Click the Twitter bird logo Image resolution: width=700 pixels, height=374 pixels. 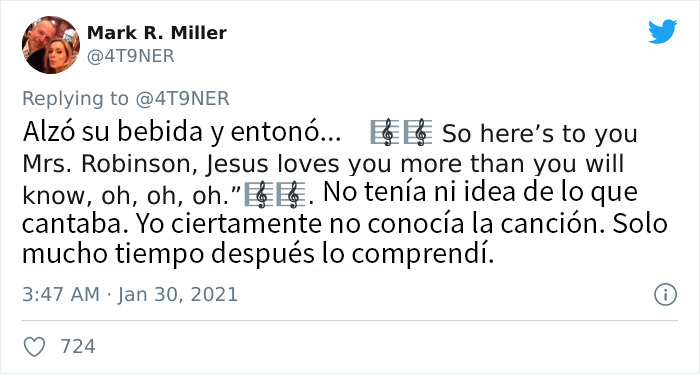coord(662,32)
